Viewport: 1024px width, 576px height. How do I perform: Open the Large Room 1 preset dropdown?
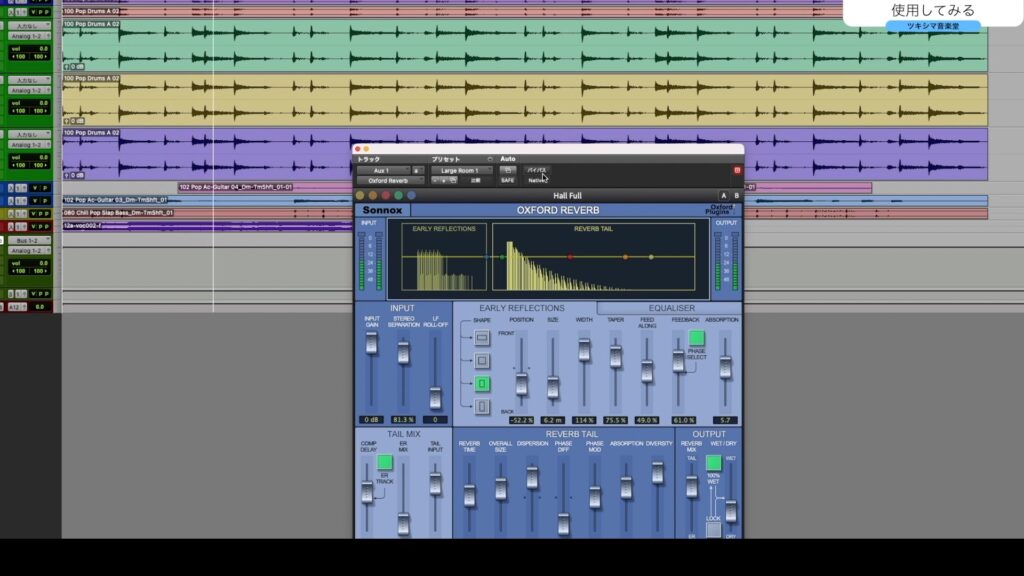coord(461,170)
